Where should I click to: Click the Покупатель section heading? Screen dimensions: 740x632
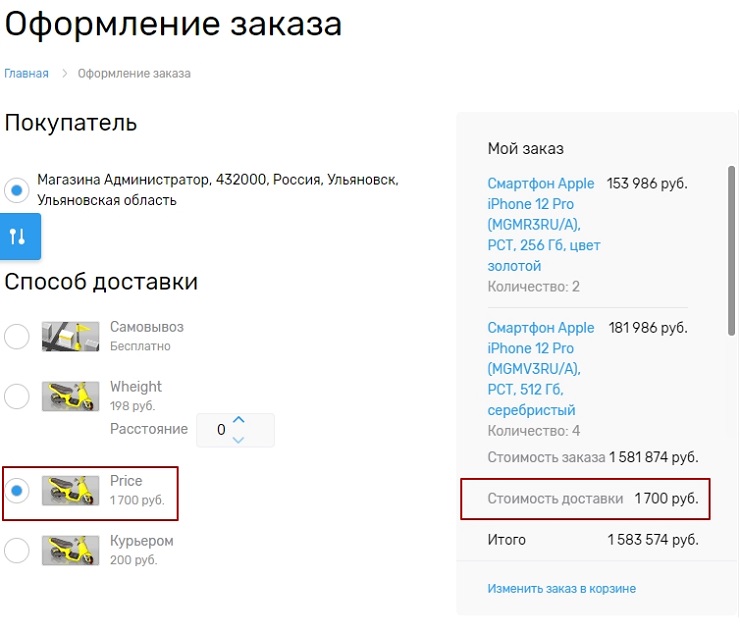coord(71,123)
